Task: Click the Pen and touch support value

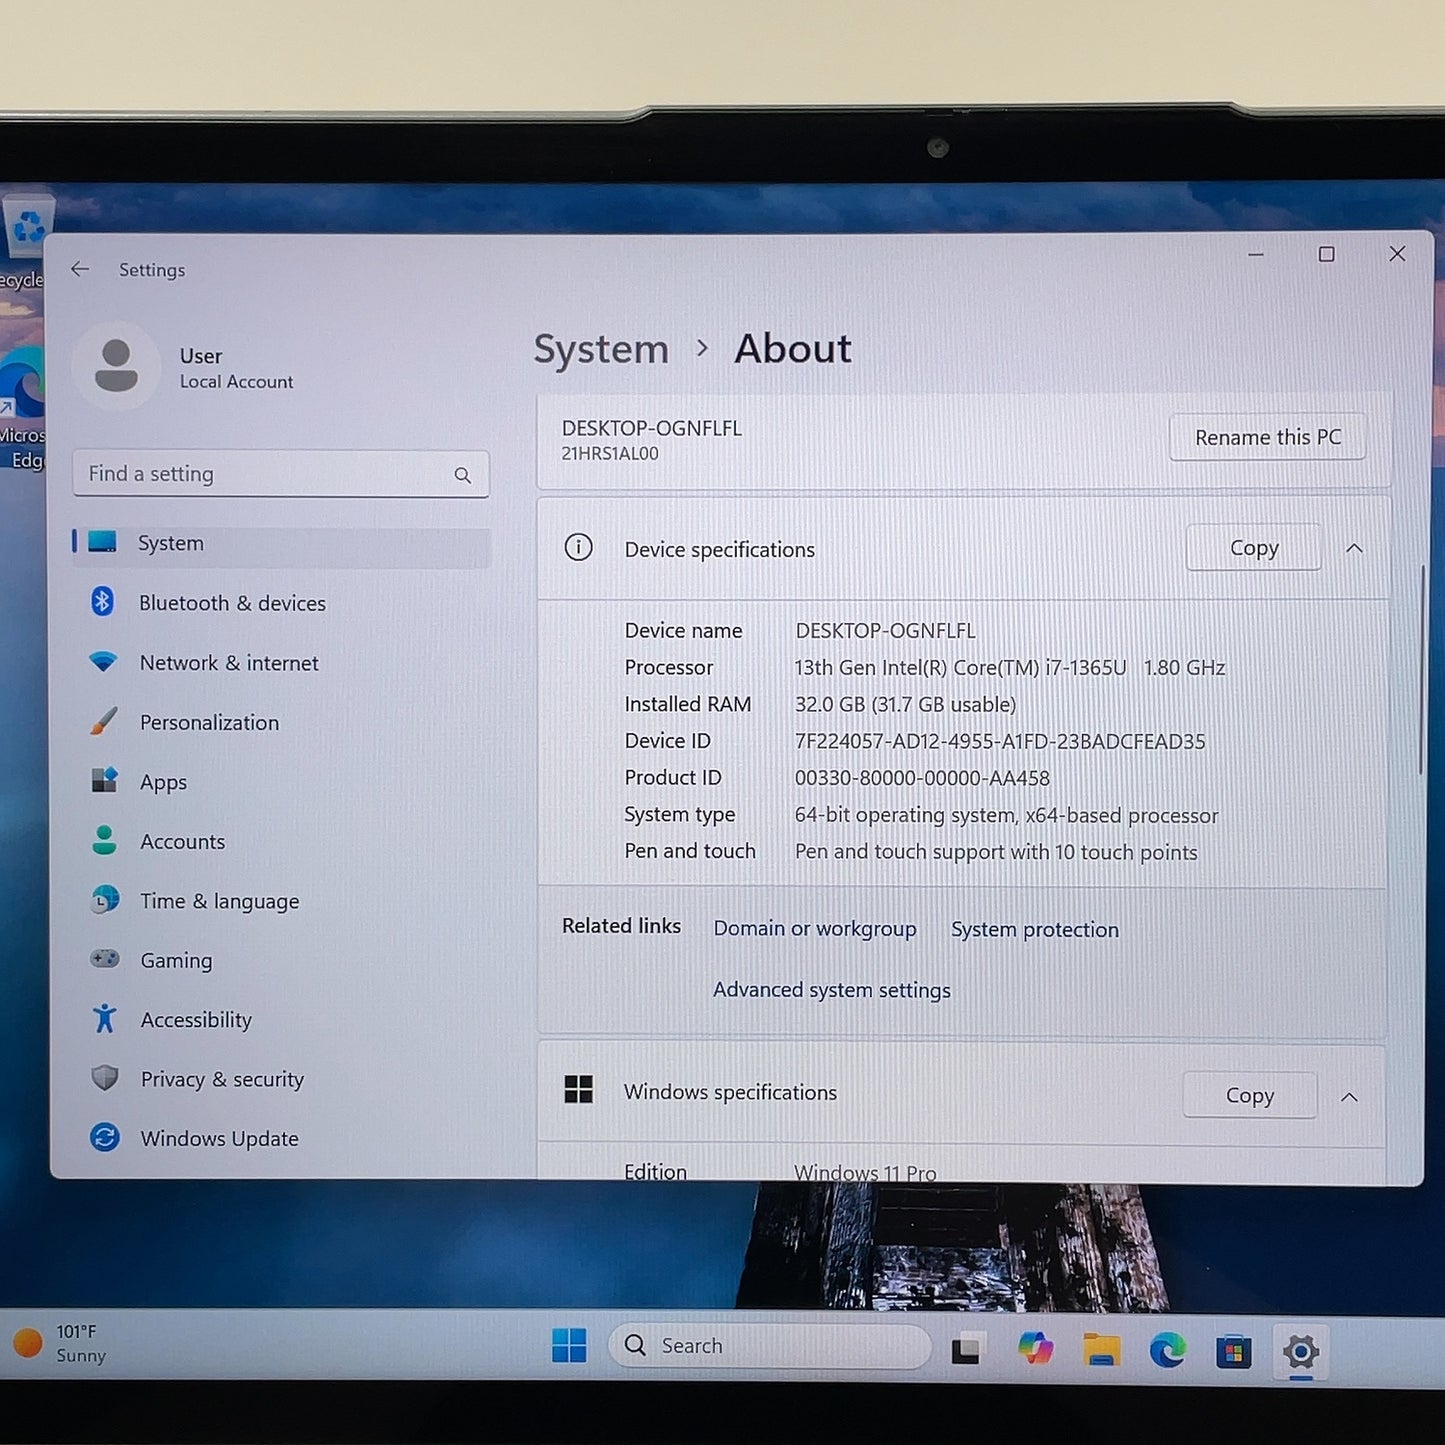Action: pyautogui.click(x=996, y=852)
